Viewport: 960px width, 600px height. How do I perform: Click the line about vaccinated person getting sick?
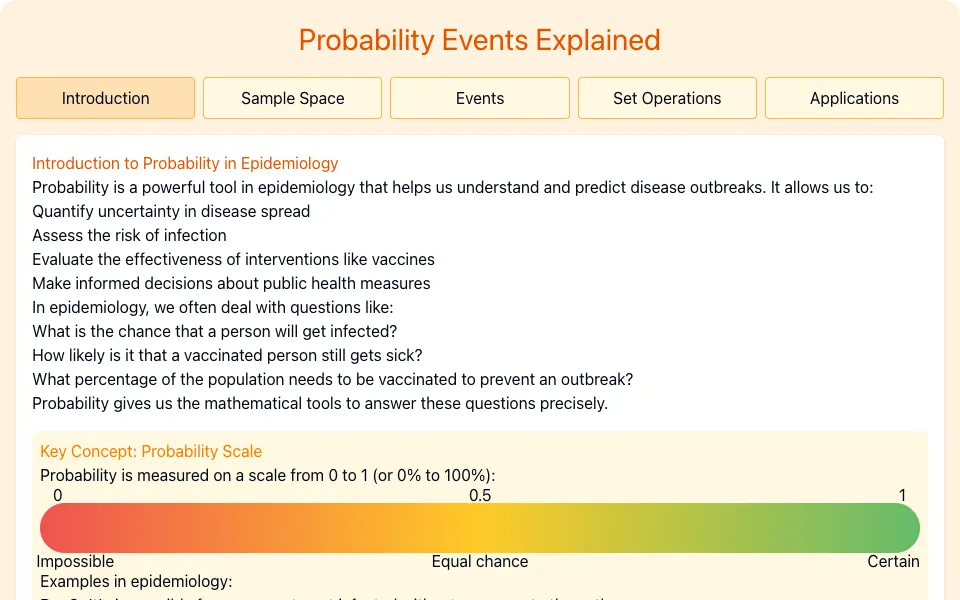(x=227, y=355)
